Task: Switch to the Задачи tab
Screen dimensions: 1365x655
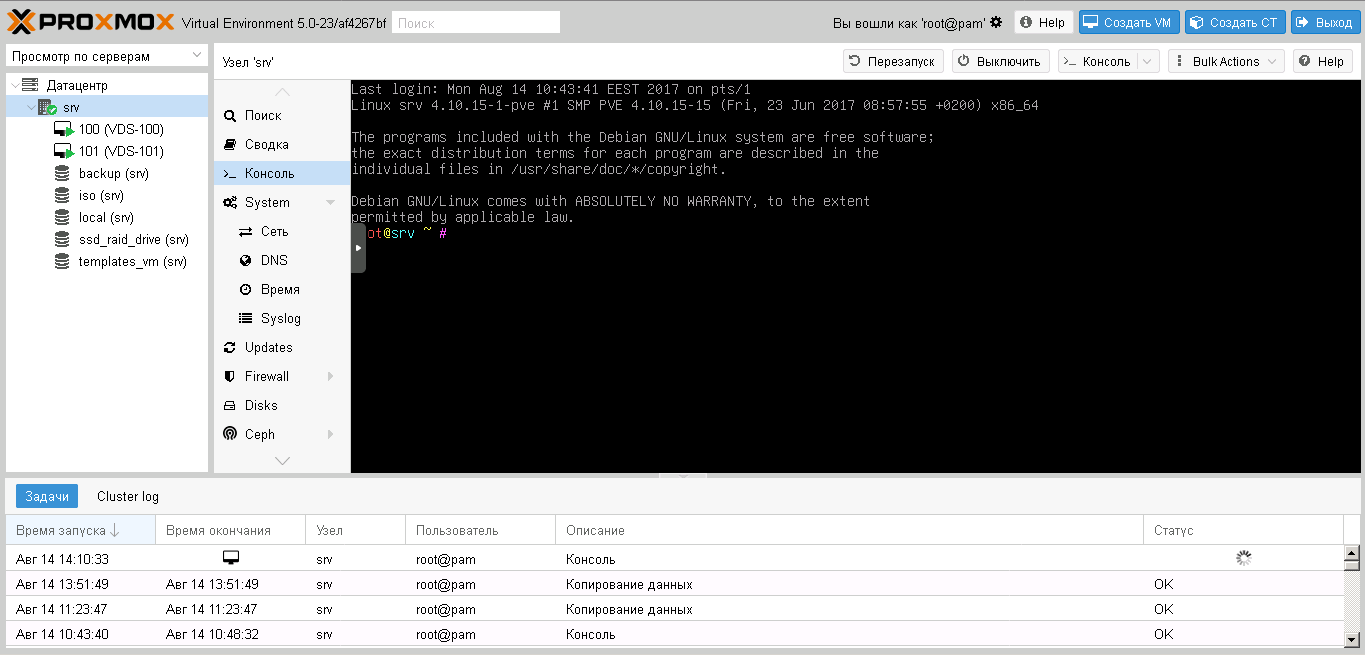Action: (x=47, y=496)
